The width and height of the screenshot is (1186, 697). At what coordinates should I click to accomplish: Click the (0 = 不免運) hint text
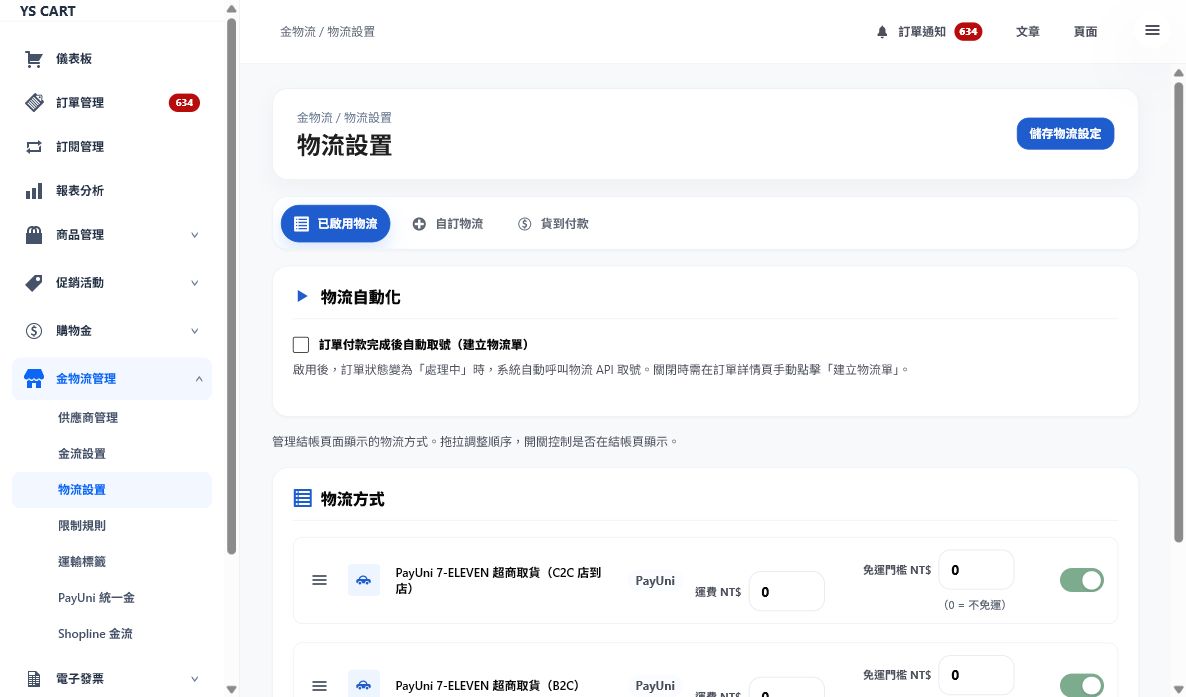click(974, 605)
